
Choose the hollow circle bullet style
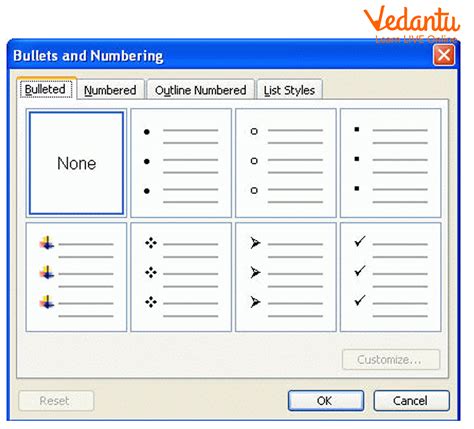click(286, 163)
